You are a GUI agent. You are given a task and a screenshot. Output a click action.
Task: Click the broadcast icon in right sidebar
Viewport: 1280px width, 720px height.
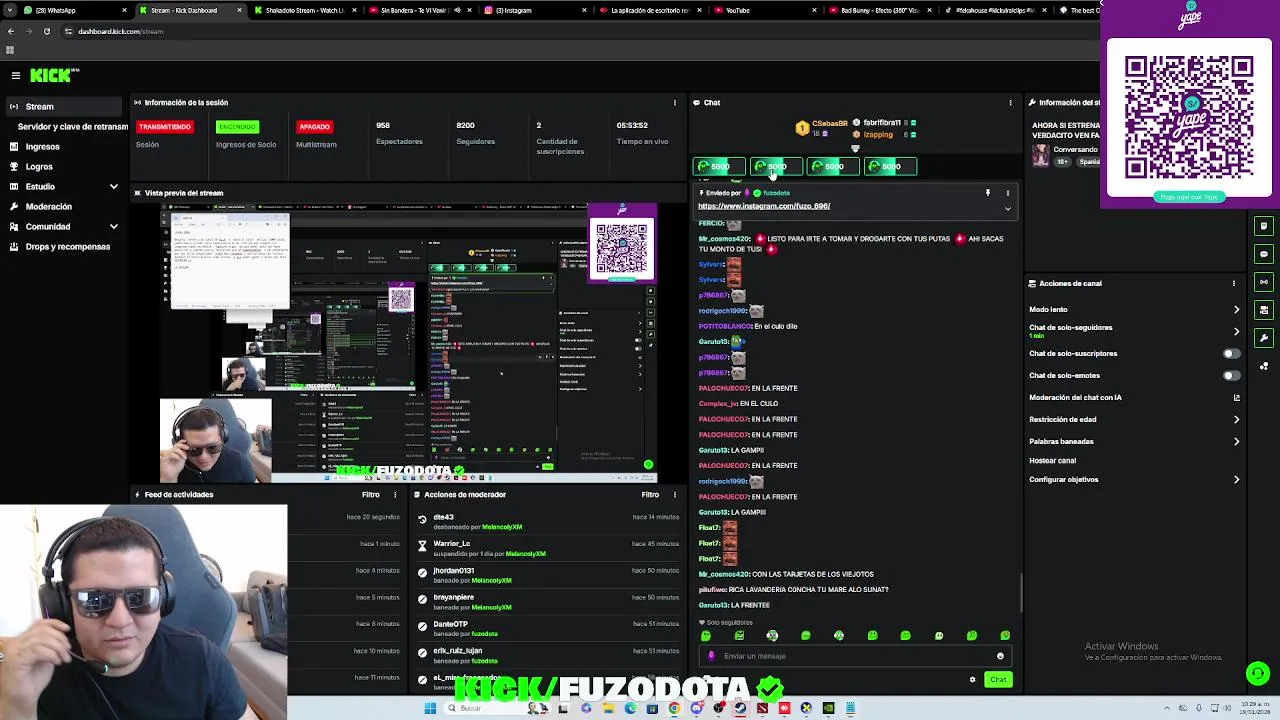tap(1265, 282)
